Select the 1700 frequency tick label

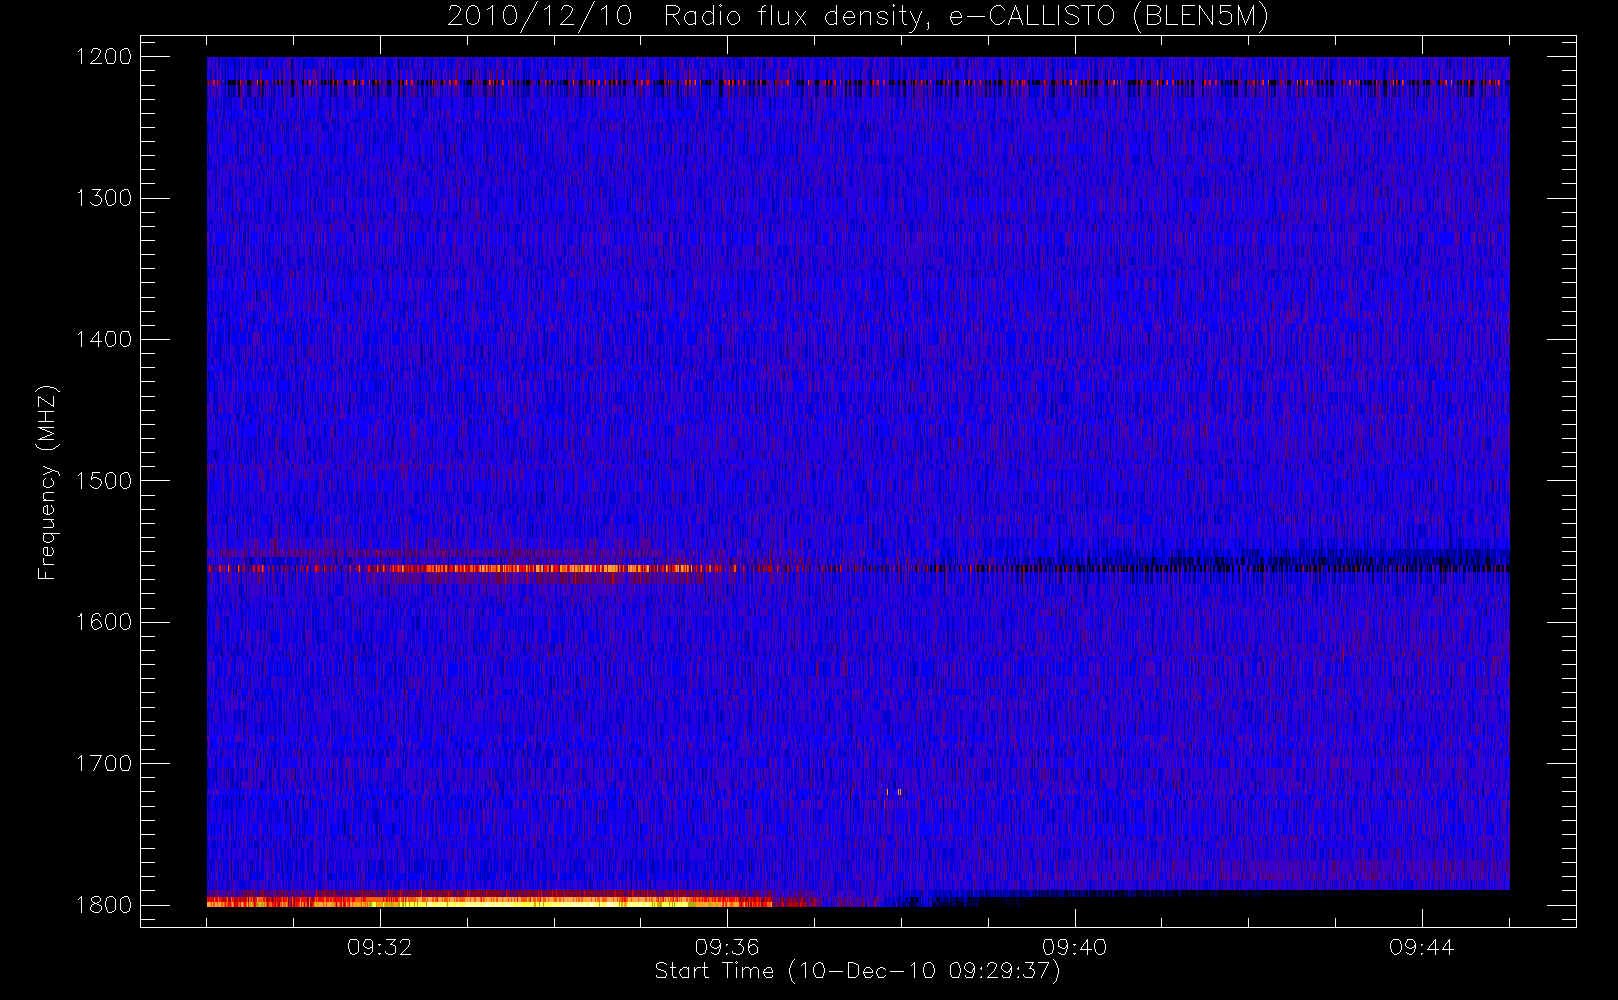(x=104, y=764)
